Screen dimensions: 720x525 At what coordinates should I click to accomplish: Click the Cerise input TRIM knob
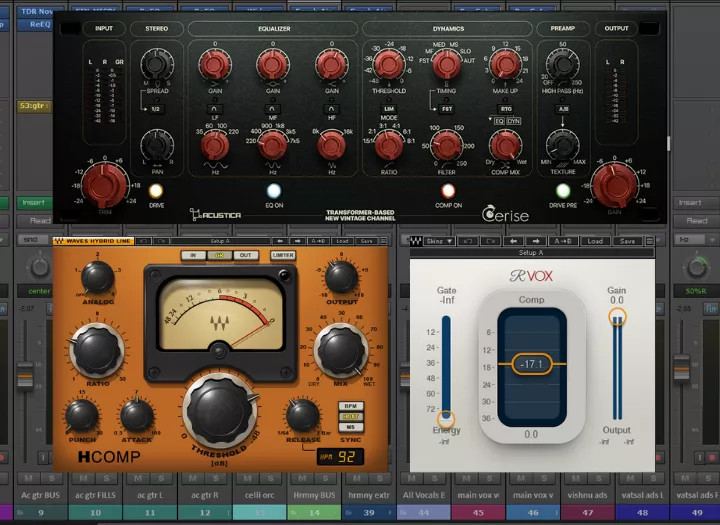click(x=105, y=185)
